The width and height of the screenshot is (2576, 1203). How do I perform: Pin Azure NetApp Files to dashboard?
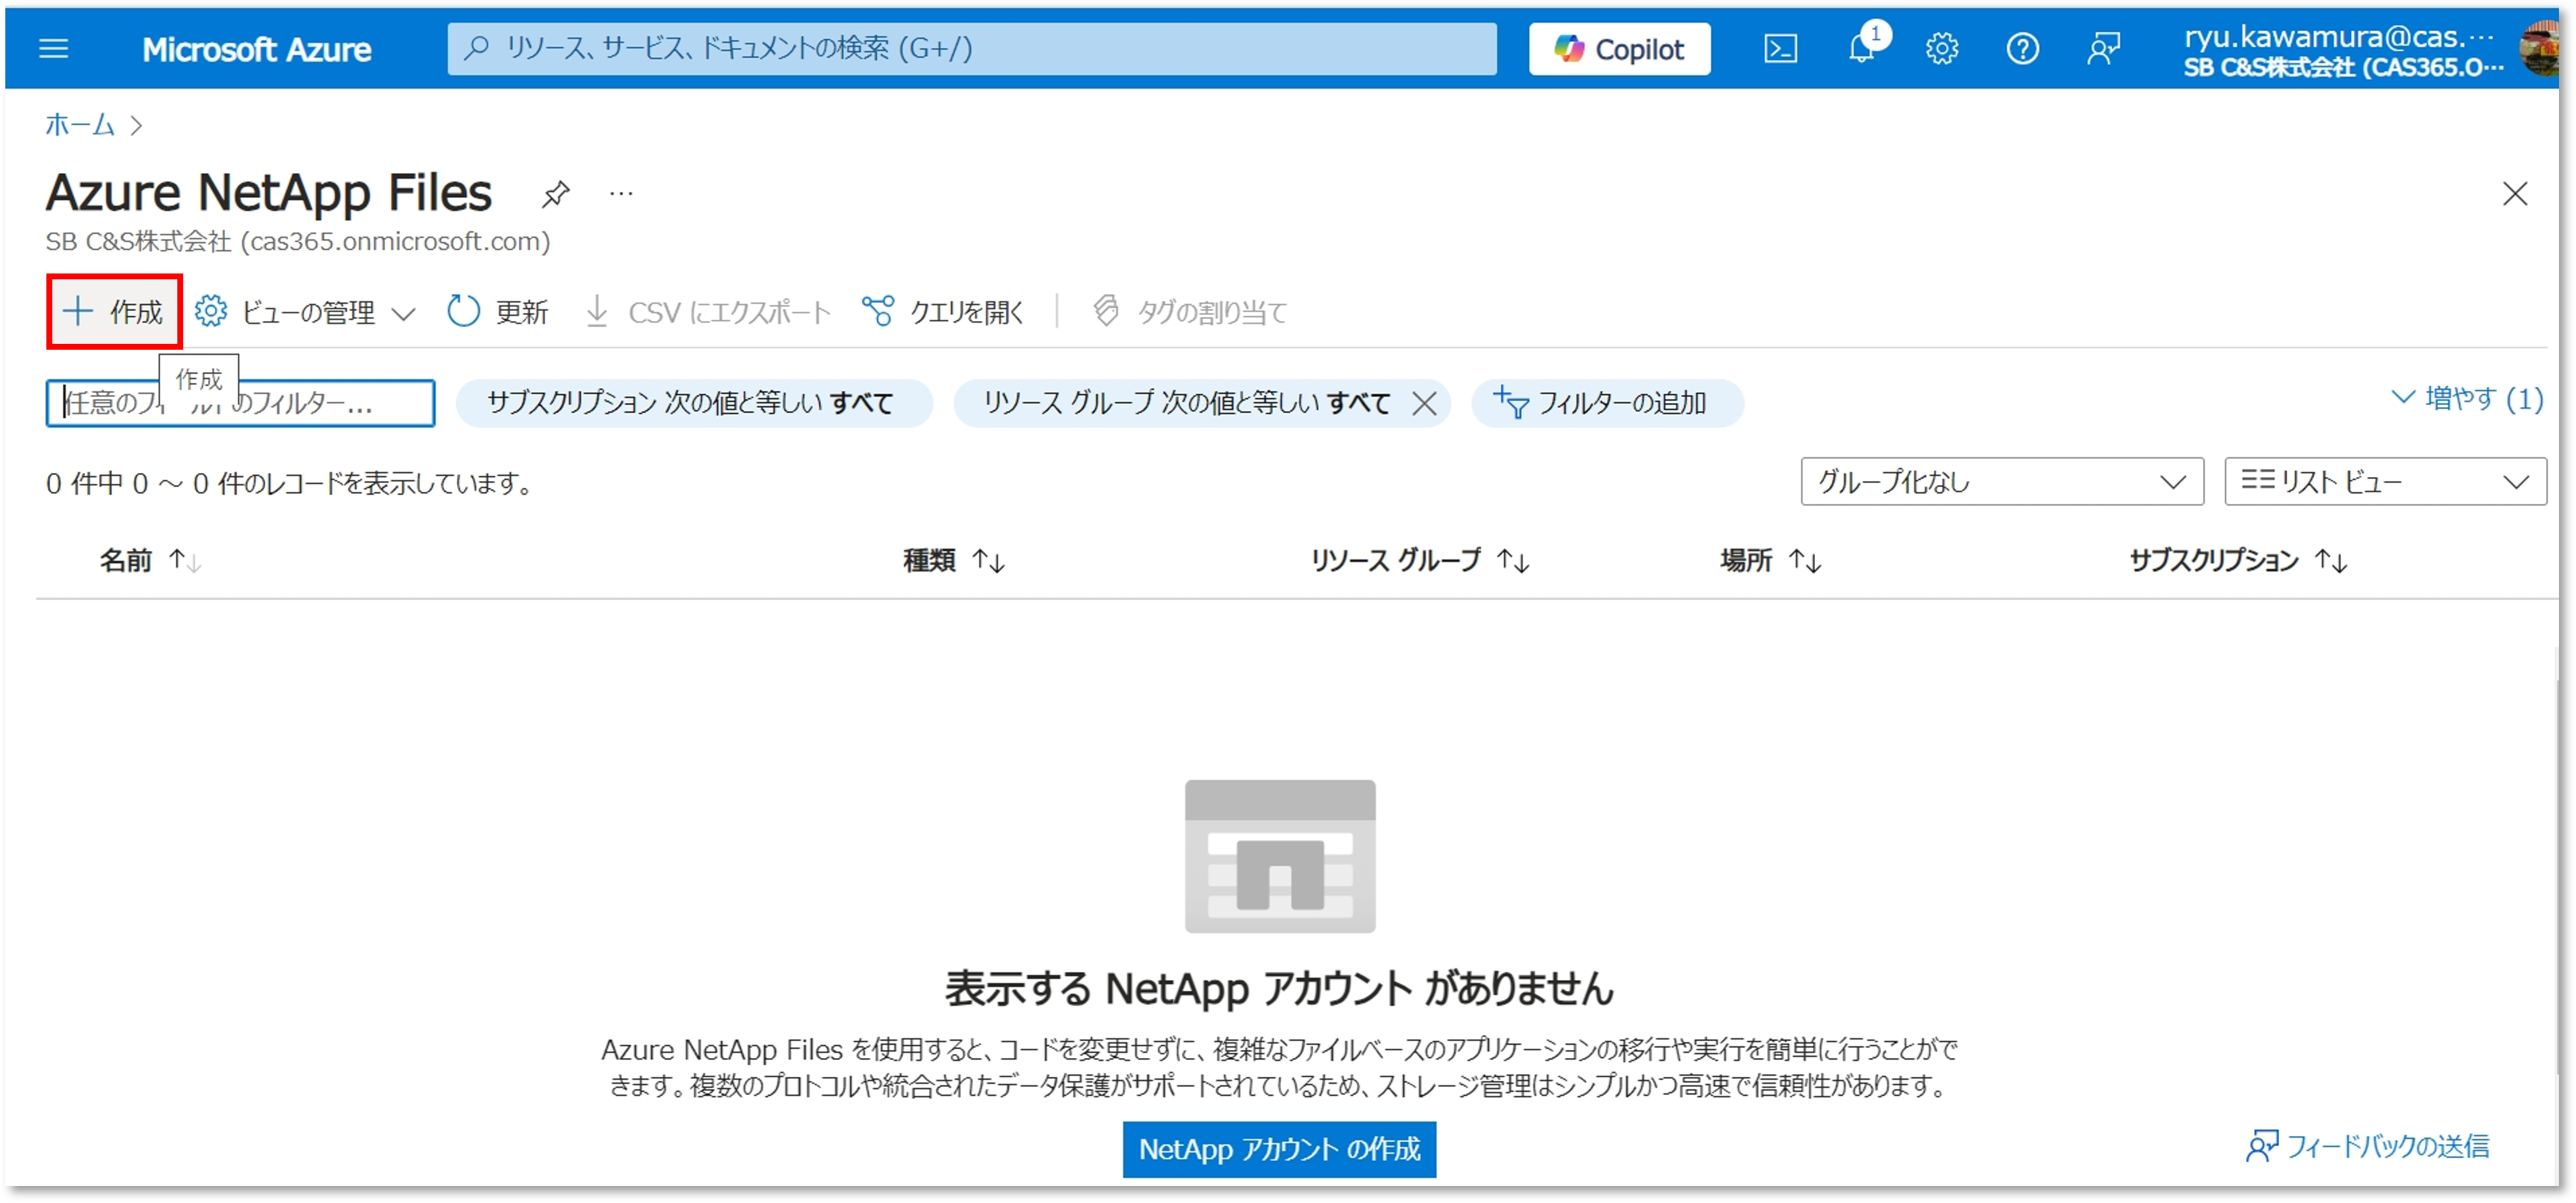[x=555, y=194]
